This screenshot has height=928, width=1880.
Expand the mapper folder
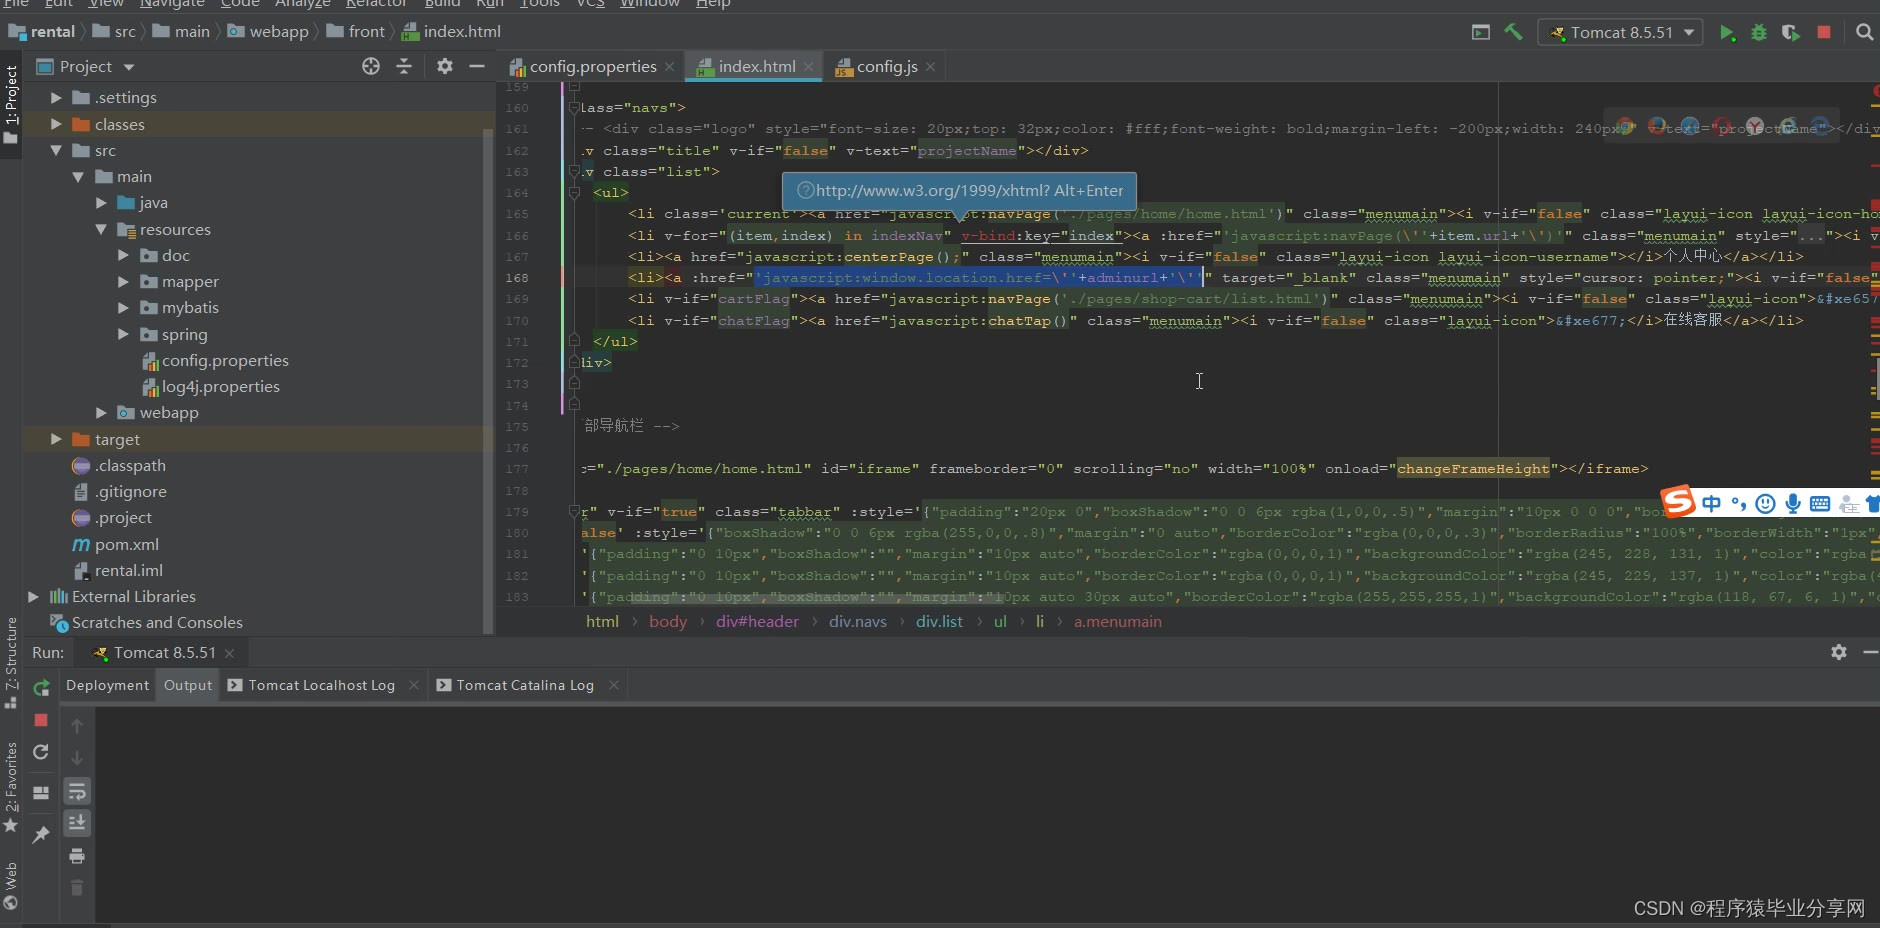coord(123,281)
